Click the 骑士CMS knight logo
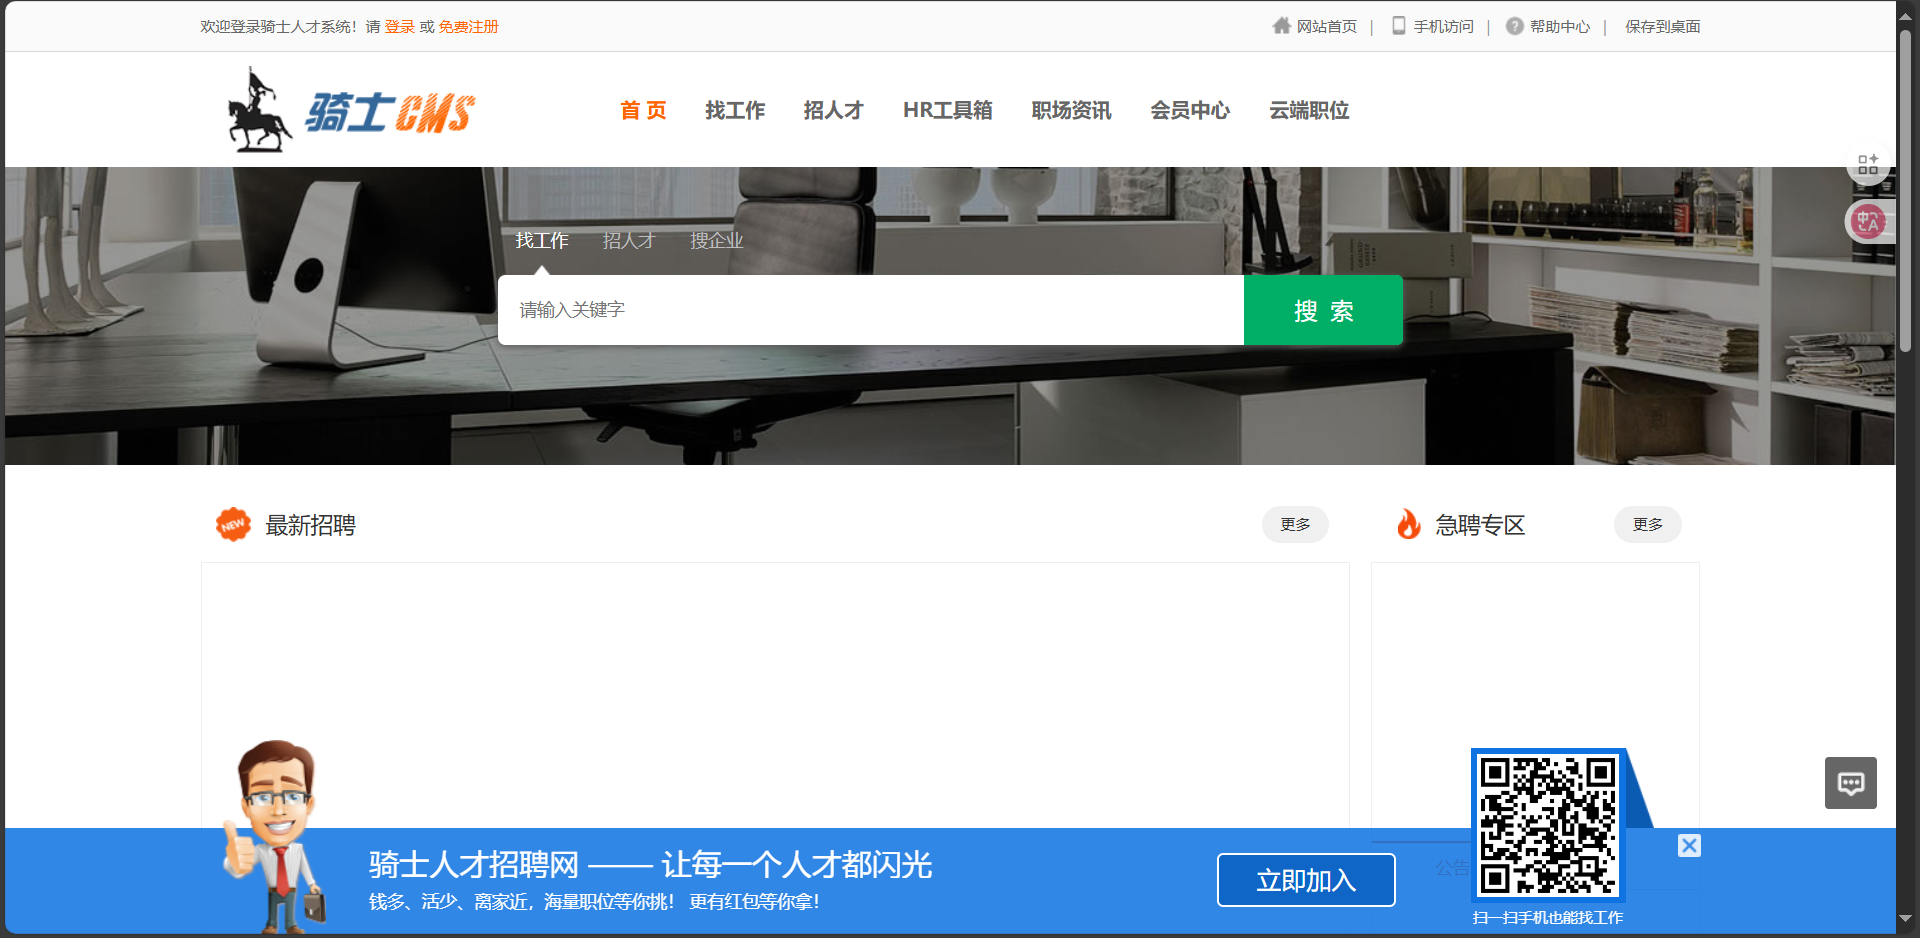1920x938 pixels. [350, 110]
